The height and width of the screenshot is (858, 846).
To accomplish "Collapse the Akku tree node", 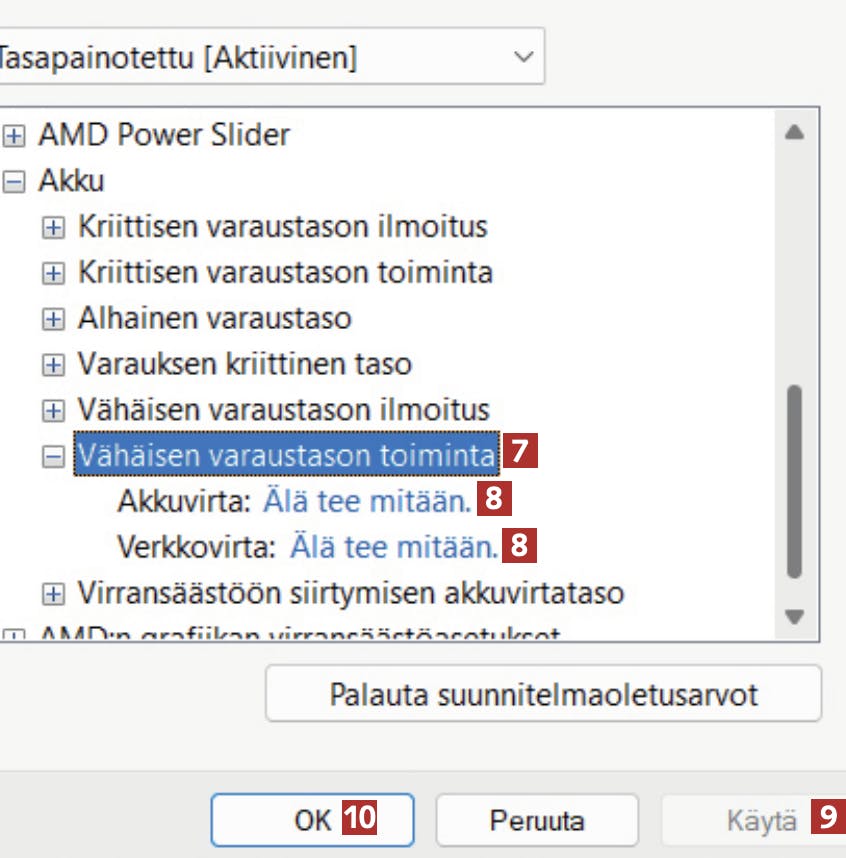I will click(14, 182).
